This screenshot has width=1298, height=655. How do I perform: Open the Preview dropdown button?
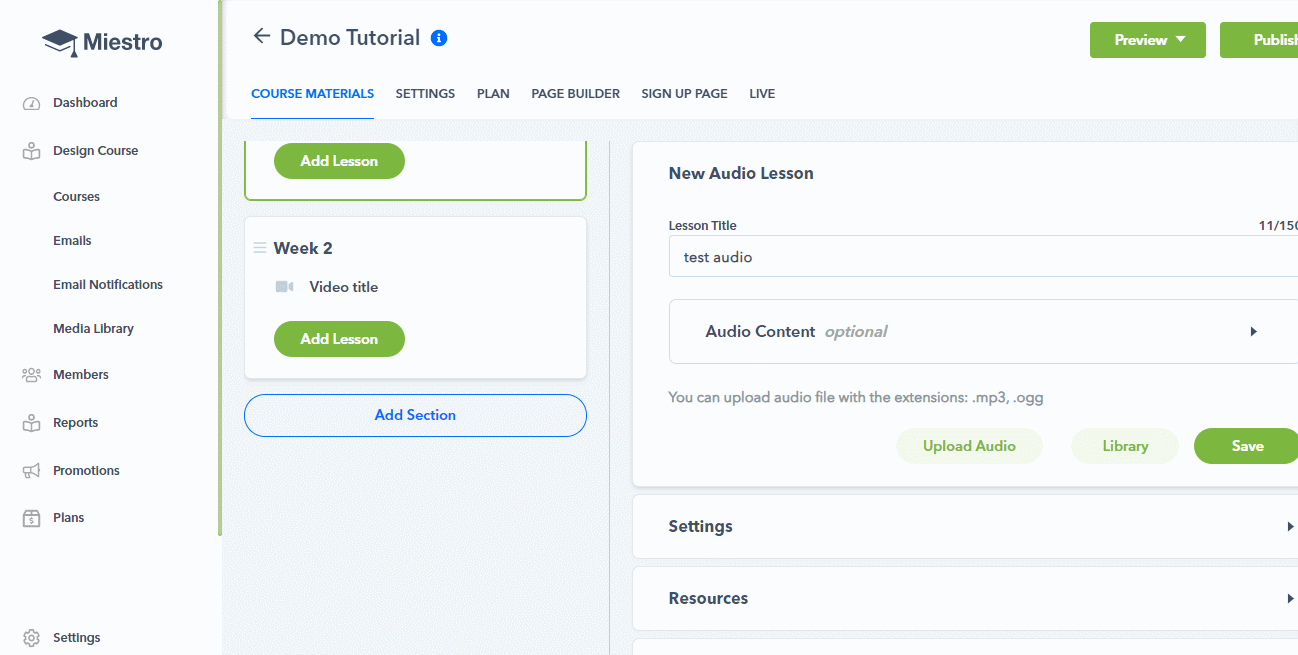(1148, 40)
